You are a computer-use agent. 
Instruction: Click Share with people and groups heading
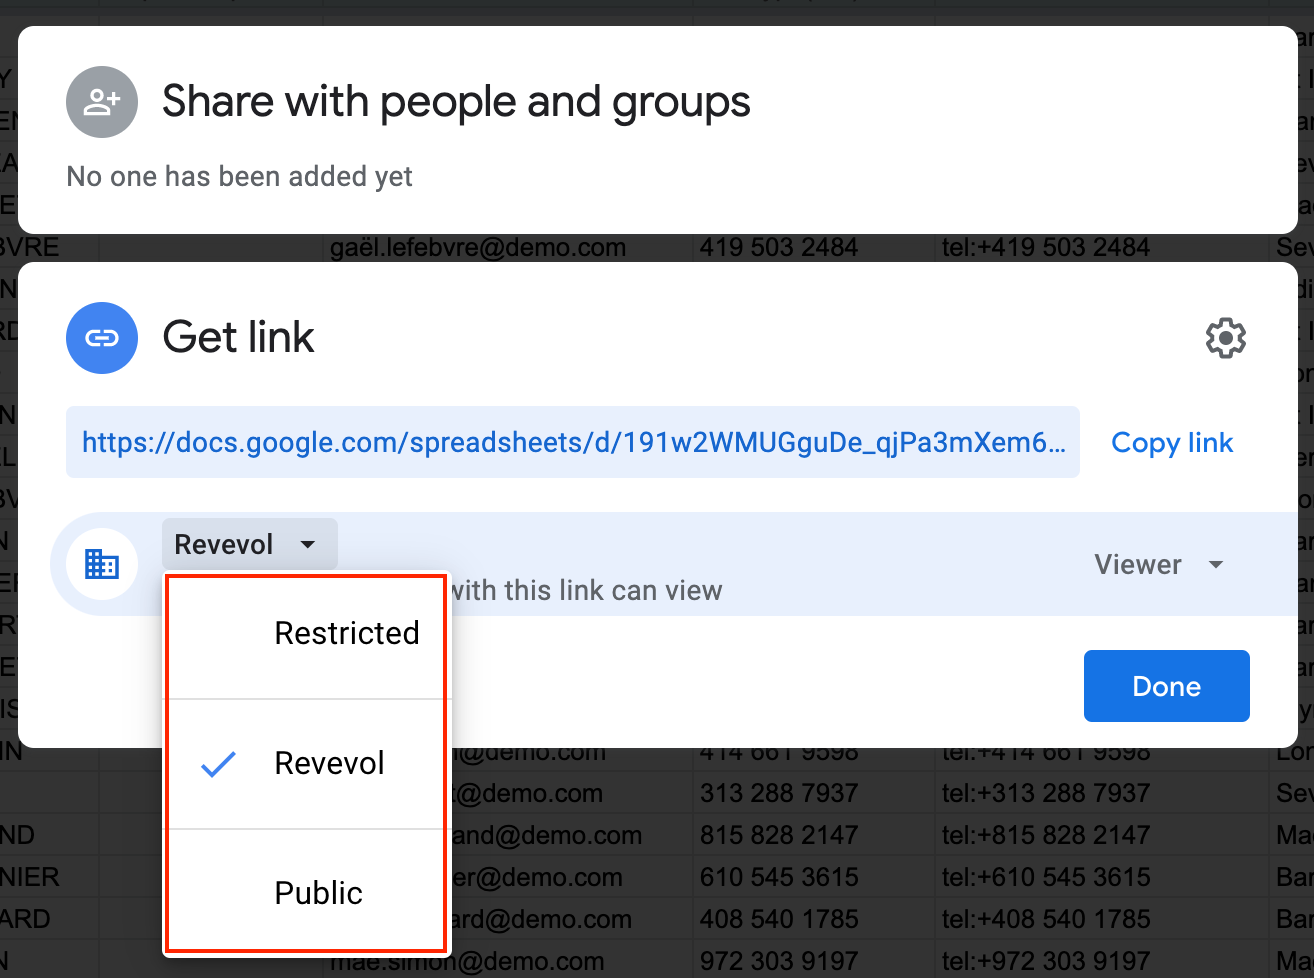tap(457, 102)
